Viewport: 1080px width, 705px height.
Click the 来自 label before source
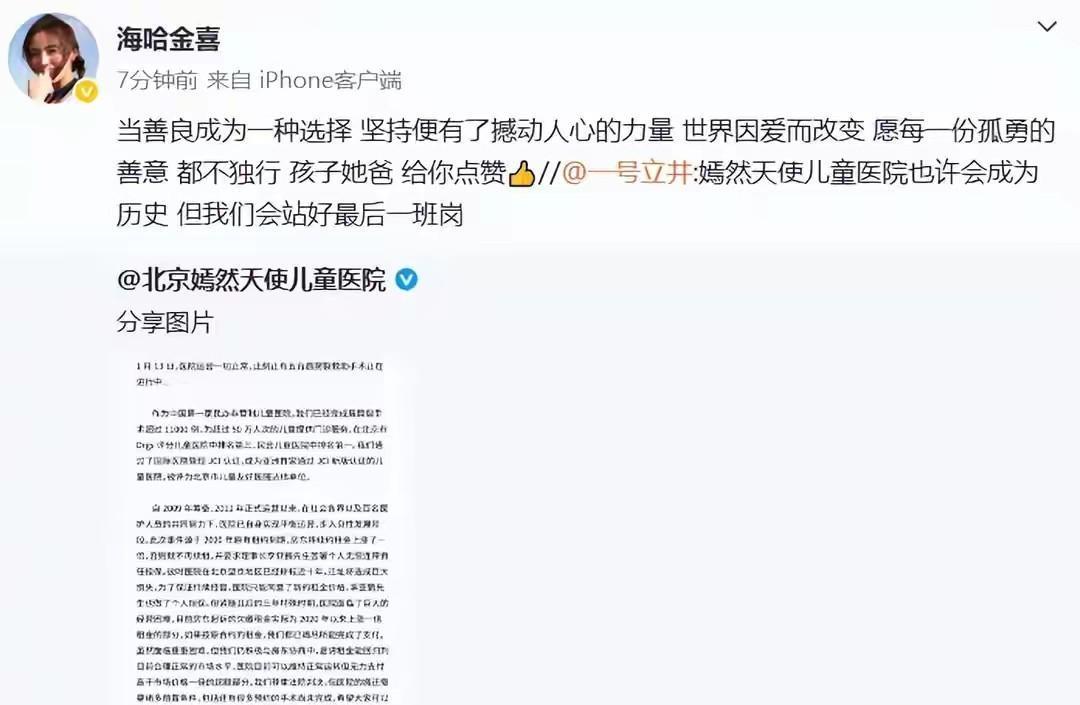tap(229, 80)
